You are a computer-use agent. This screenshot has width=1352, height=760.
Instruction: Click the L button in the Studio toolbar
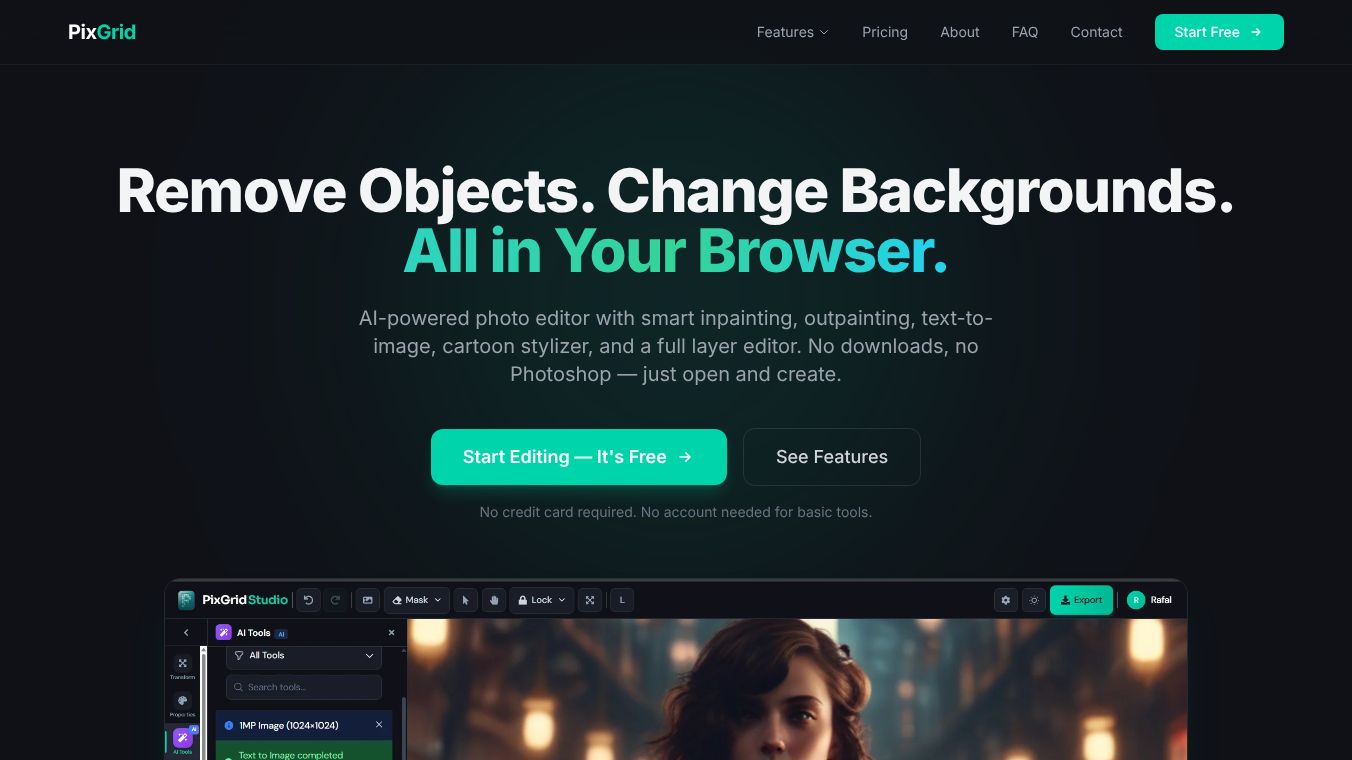coord(622,600)
